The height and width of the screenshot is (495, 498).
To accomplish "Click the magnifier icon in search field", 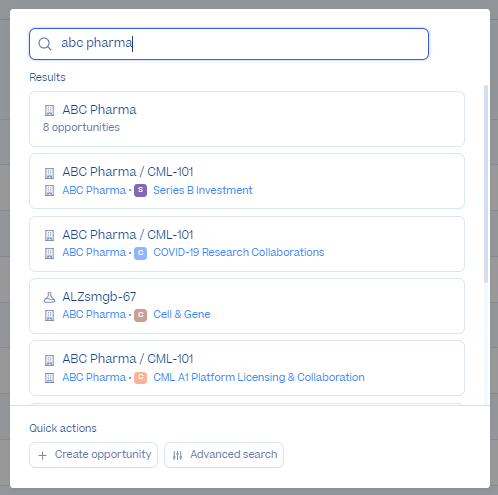I will coord(45,44).
